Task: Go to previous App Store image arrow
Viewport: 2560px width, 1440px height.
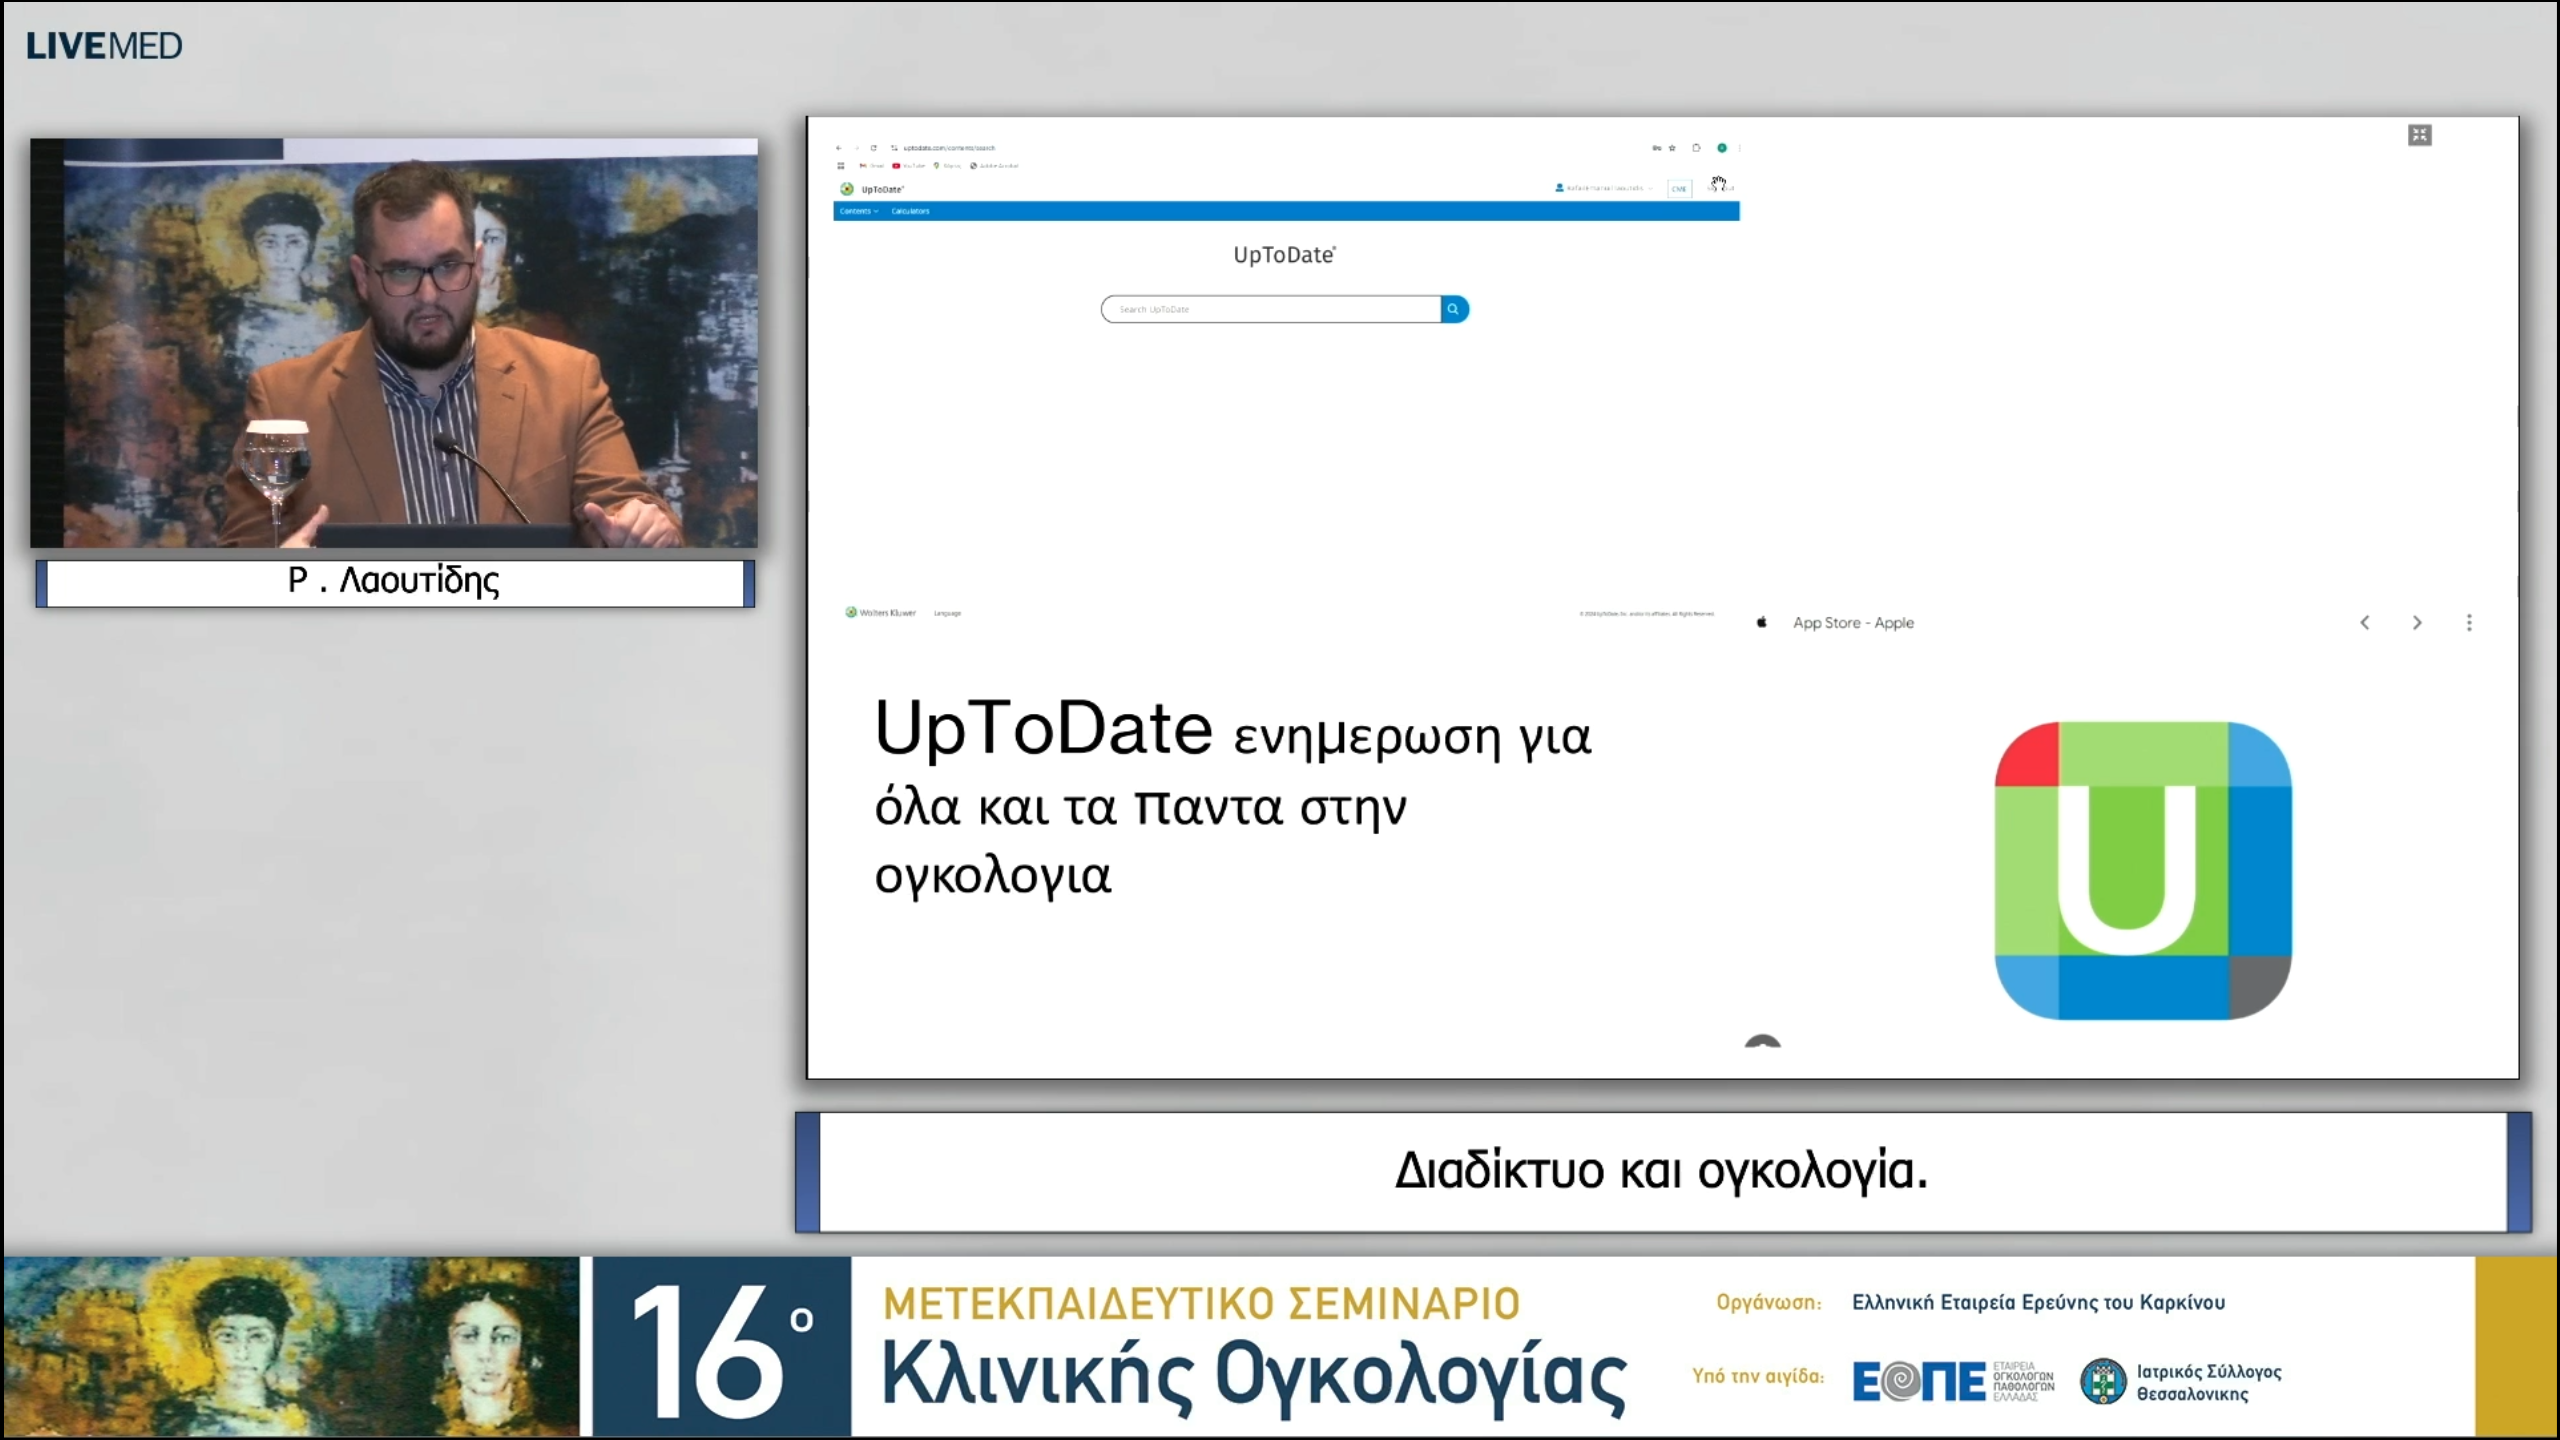Action: point(2365,623)
